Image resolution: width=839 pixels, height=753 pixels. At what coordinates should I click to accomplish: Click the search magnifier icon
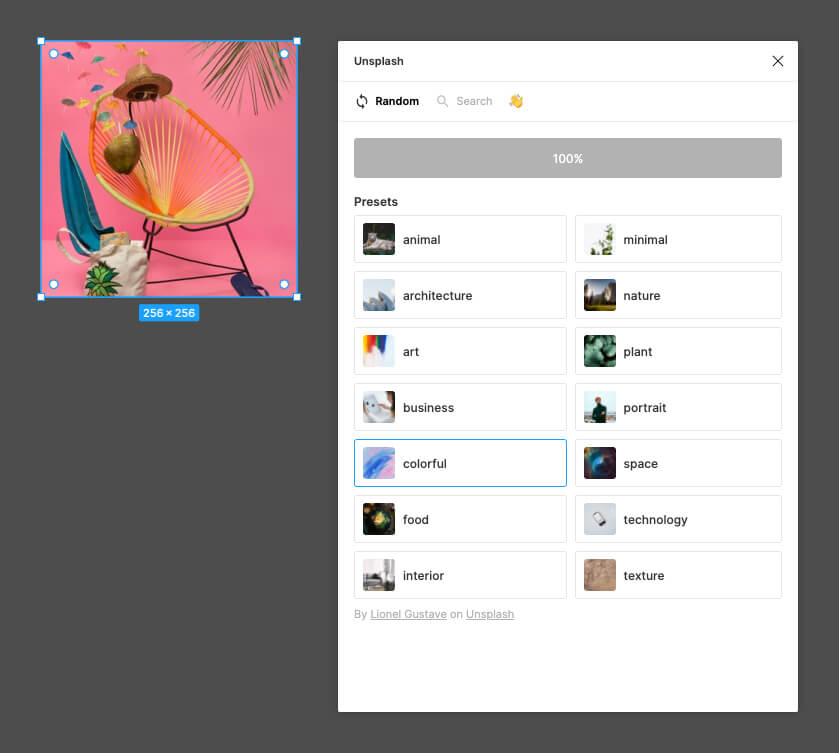tap(442, 101)
